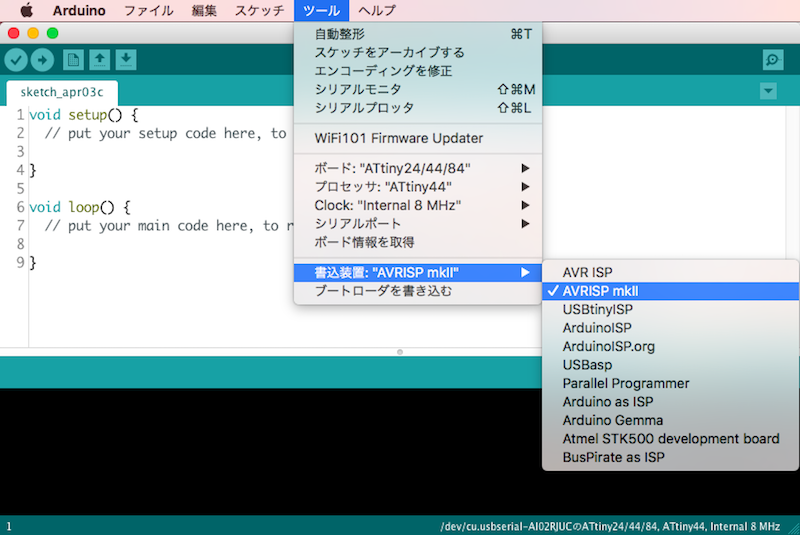Image resolution: width=800 pixels, height=535 pixels.
Task: Click the Verify checkmark toolbar icon
Action: (16, 60)
